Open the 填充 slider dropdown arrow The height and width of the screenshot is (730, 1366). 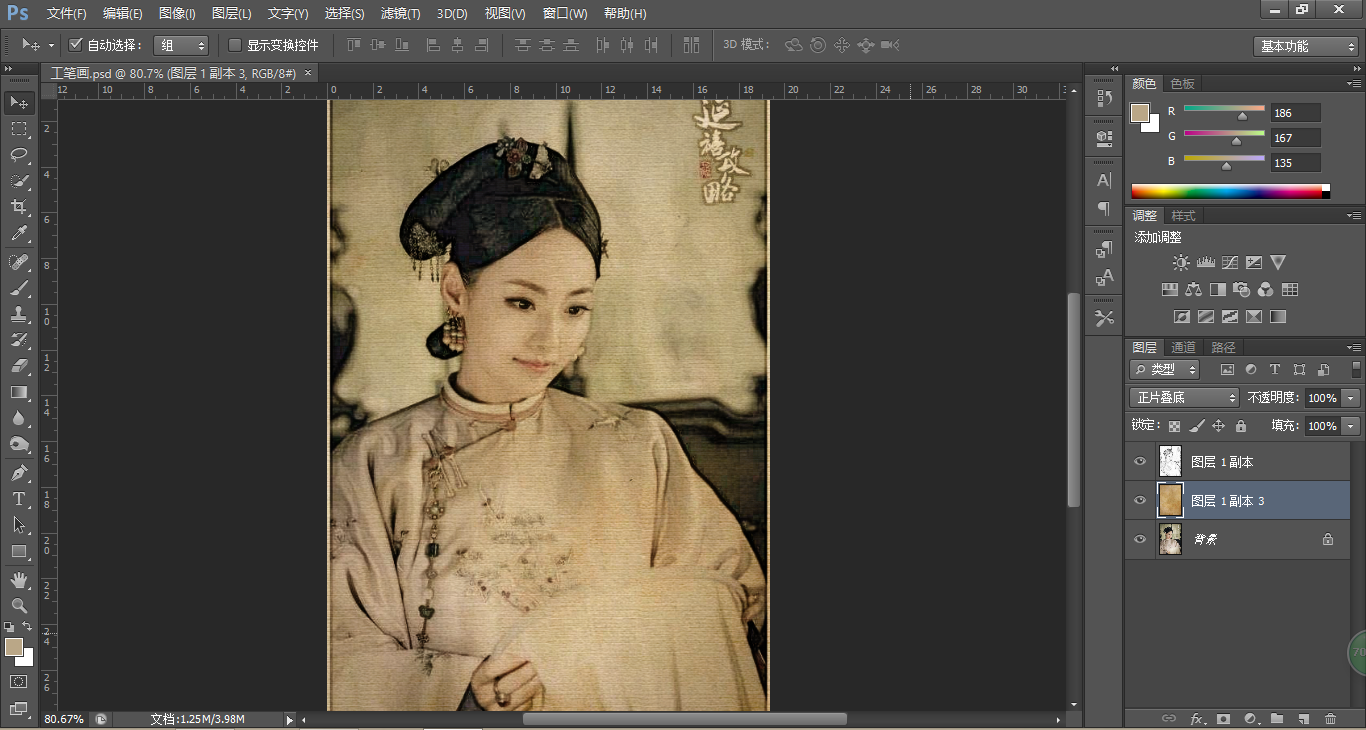click(x=1351, y=426)
